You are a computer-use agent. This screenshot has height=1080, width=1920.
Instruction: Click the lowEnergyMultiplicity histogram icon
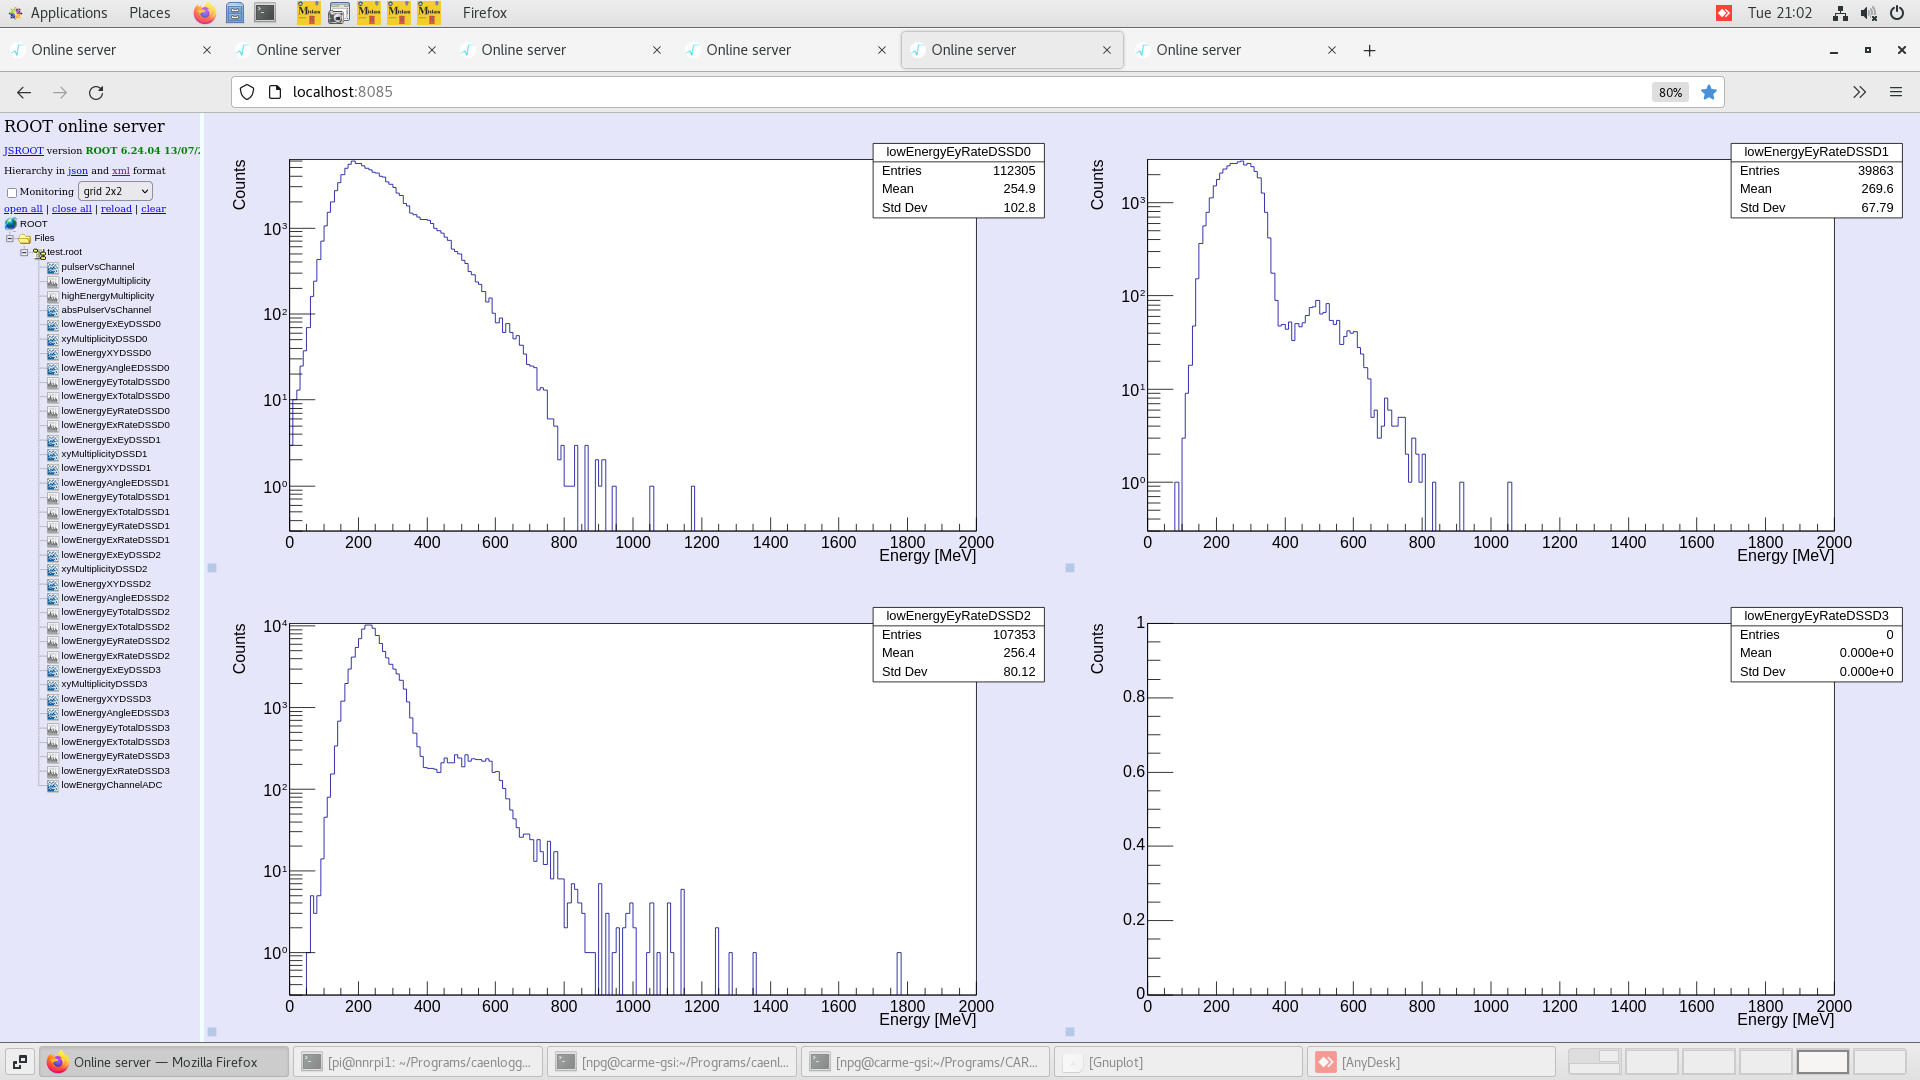(52, 281)
